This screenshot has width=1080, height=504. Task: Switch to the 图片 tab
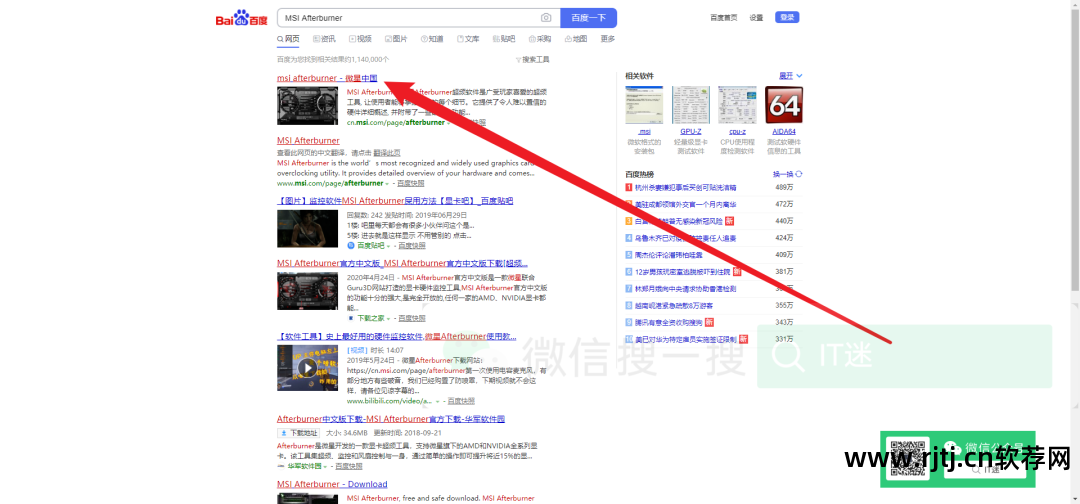(395, 39)
